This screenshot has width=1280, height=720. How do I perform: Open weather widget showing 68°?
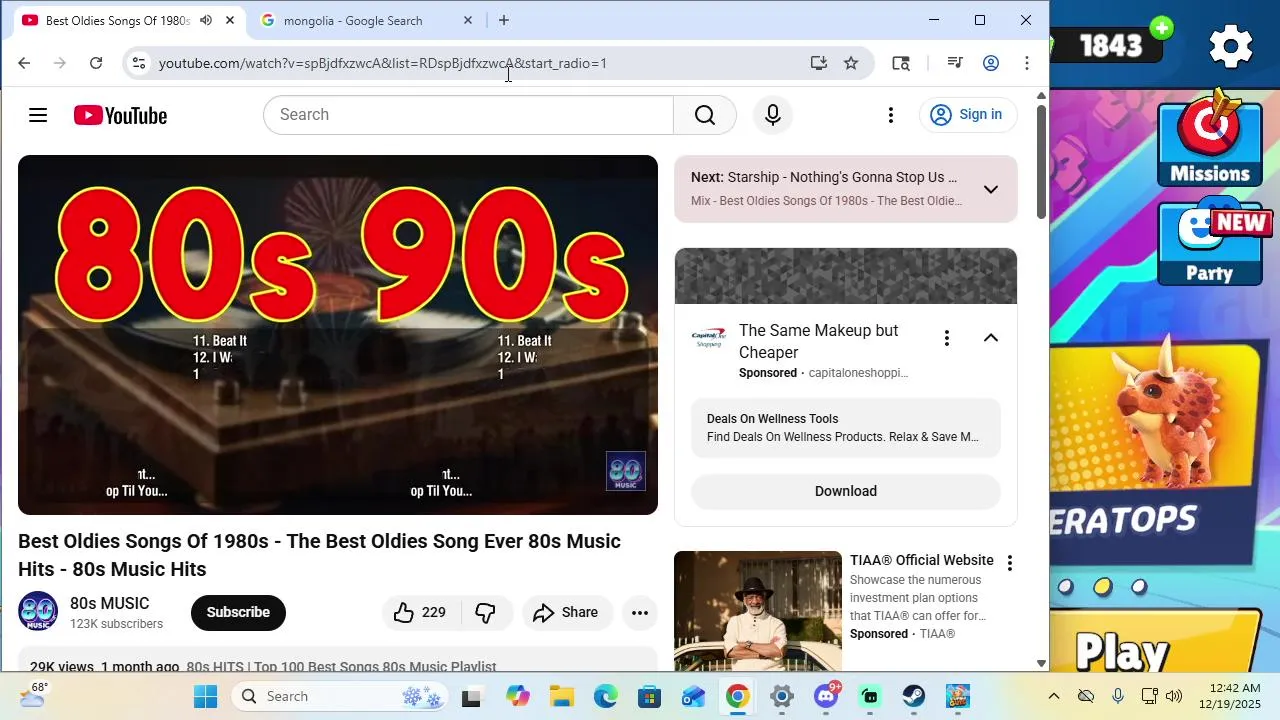tap(33, 695)
